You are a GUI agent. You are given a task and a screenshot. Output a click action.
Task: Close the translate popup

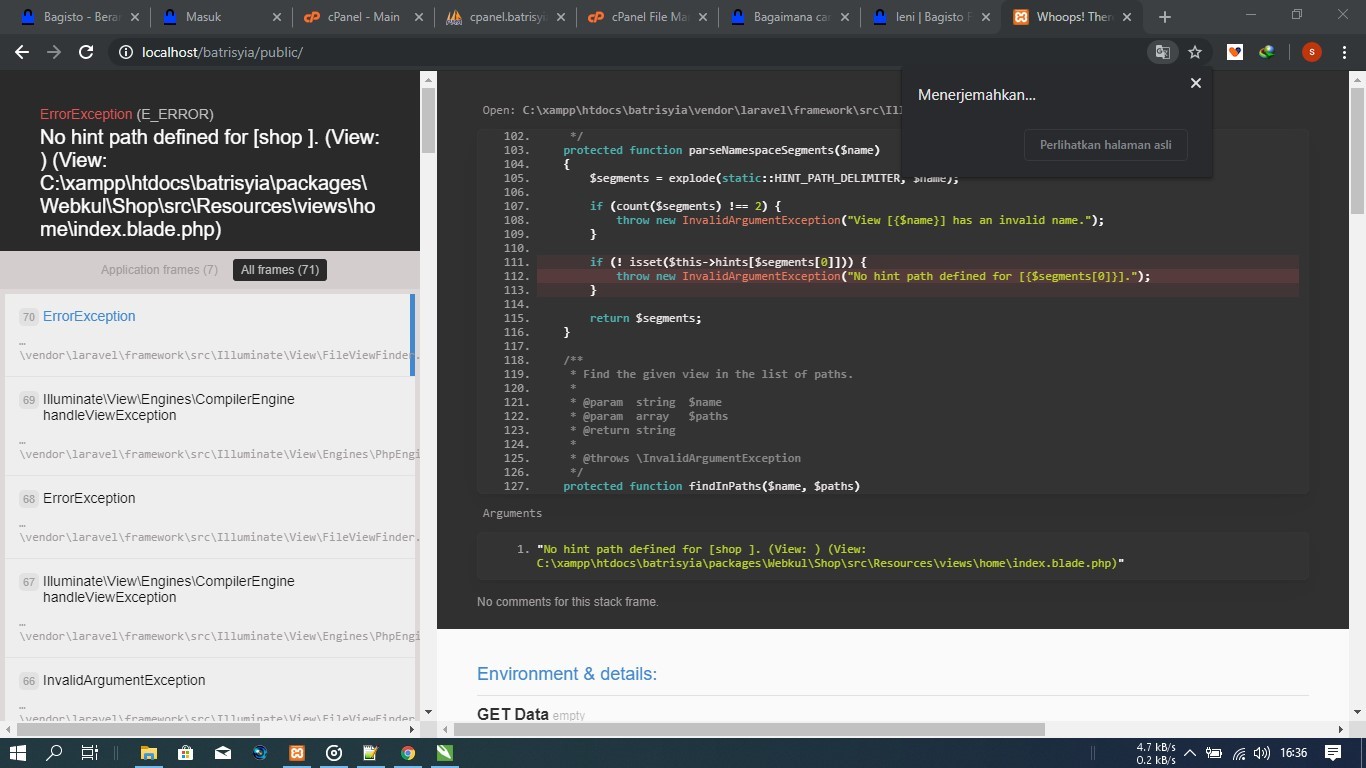pos(1195,83)
